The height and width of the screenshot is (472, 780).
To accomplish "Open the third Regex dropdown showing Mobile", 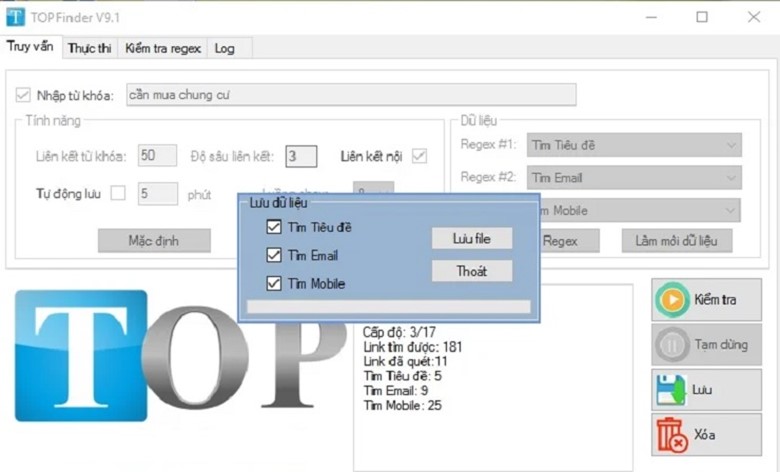I will 640,210.
